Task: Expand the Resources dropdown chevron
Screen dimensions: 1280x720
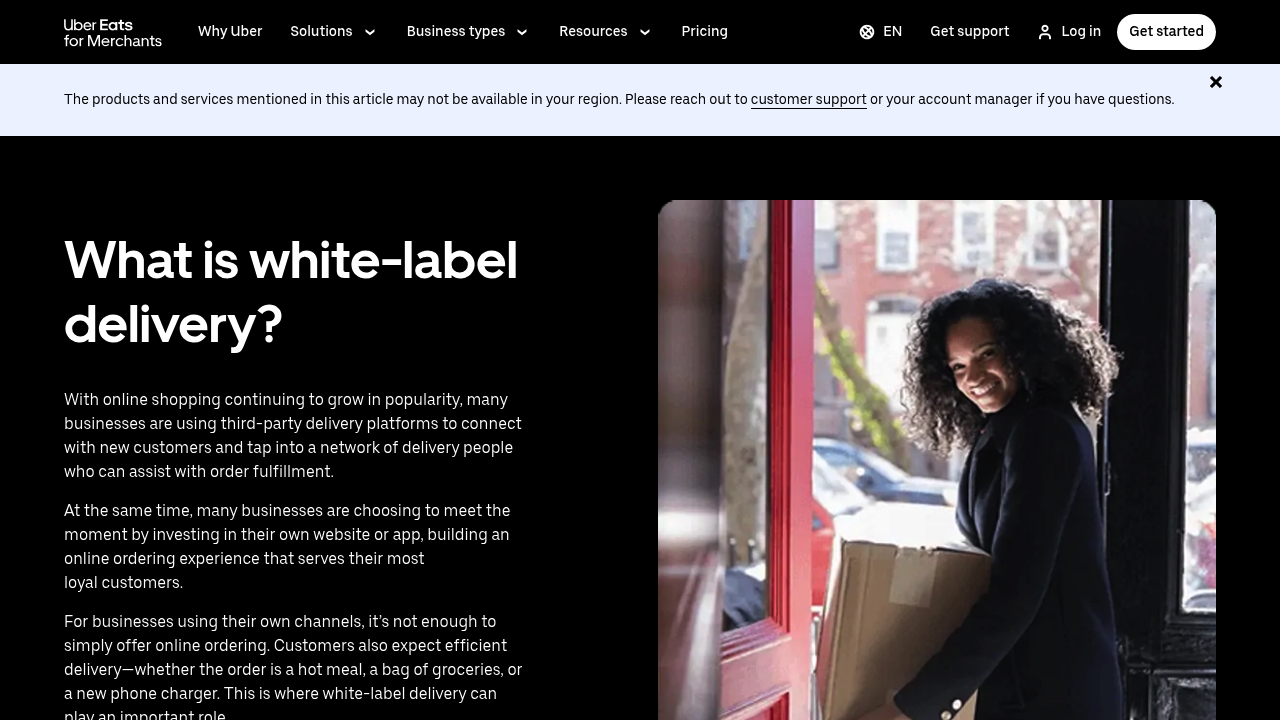Action: point(645,32)
